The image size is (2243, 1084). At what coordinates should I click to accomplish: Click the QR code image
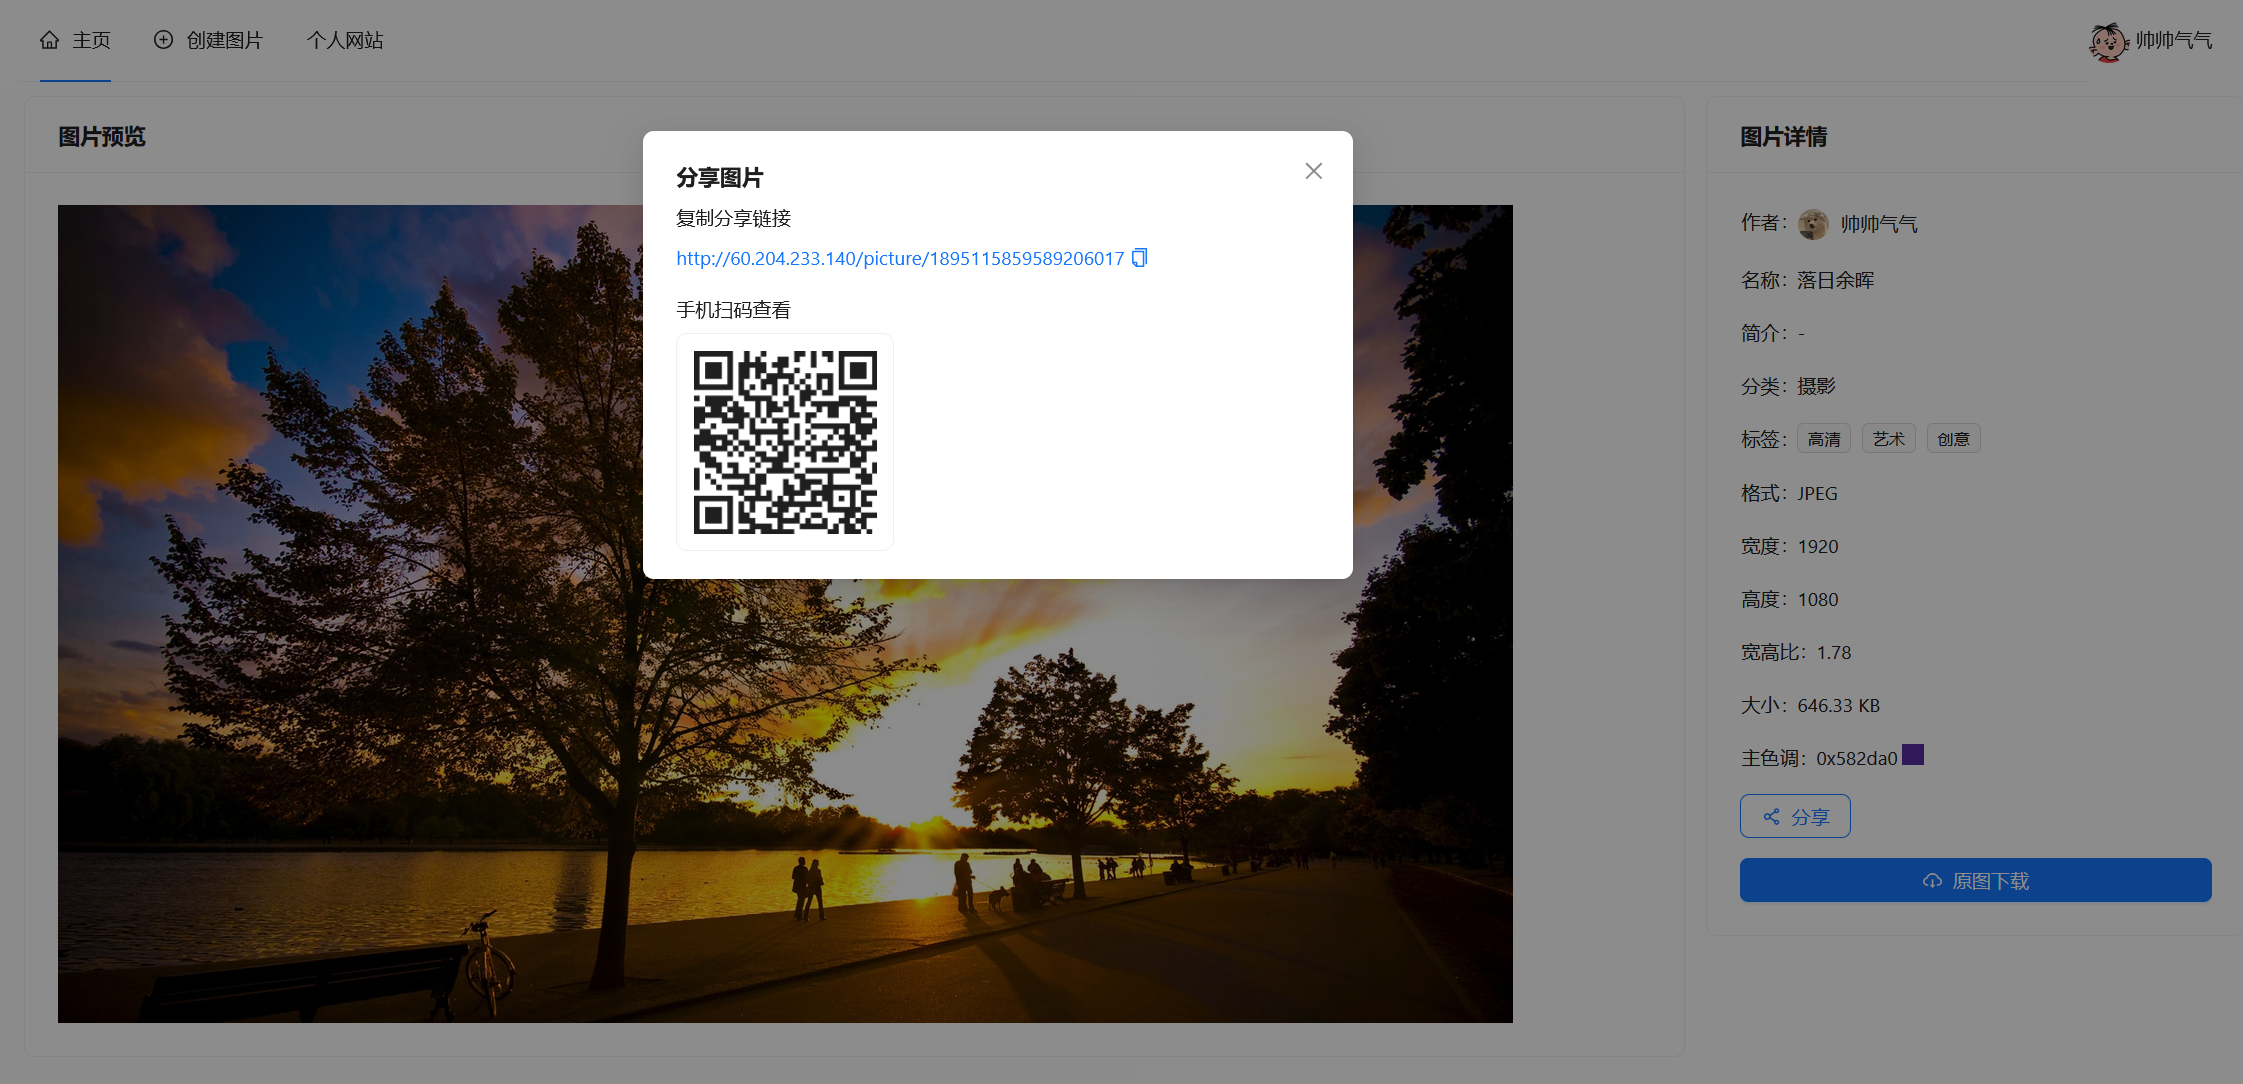tap(785, 442)
